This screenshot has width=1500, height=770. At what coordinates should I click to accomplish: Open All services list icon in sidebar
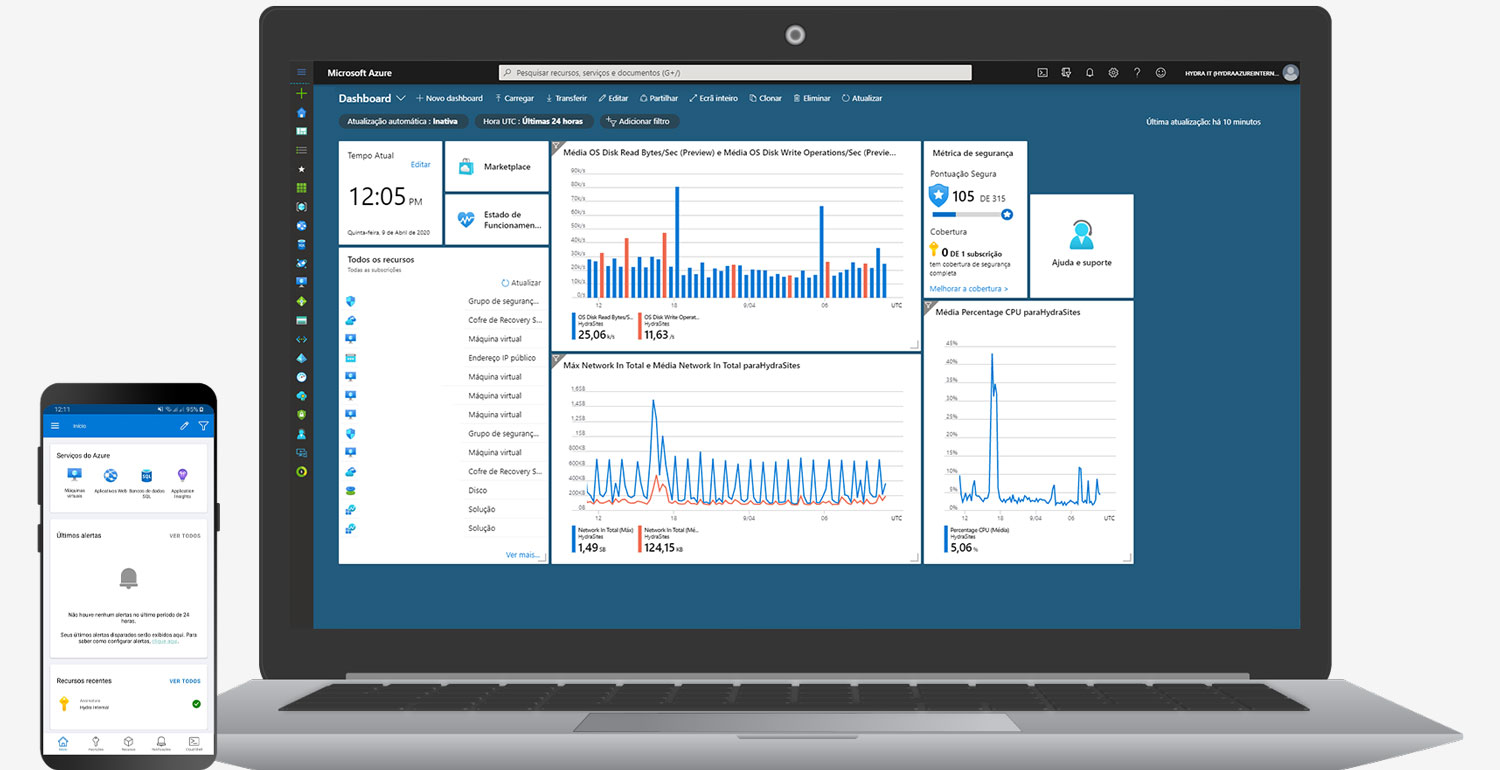[301, 150]
